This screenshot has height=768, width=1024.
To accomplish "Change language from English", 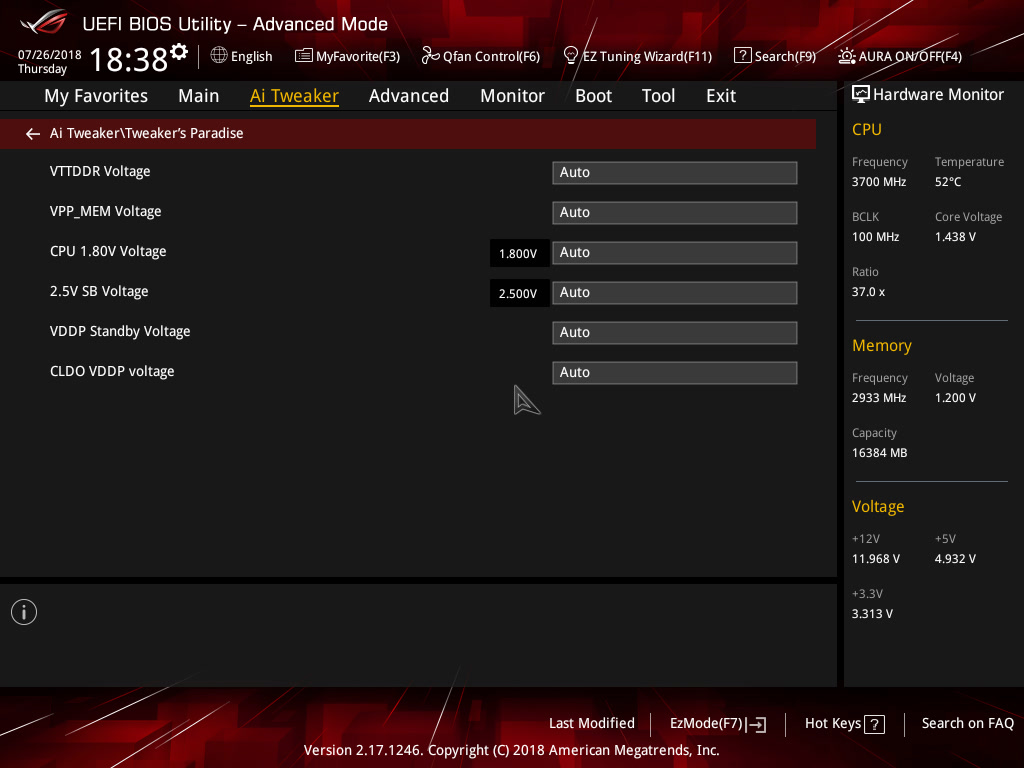I will [x=251, y=57].
